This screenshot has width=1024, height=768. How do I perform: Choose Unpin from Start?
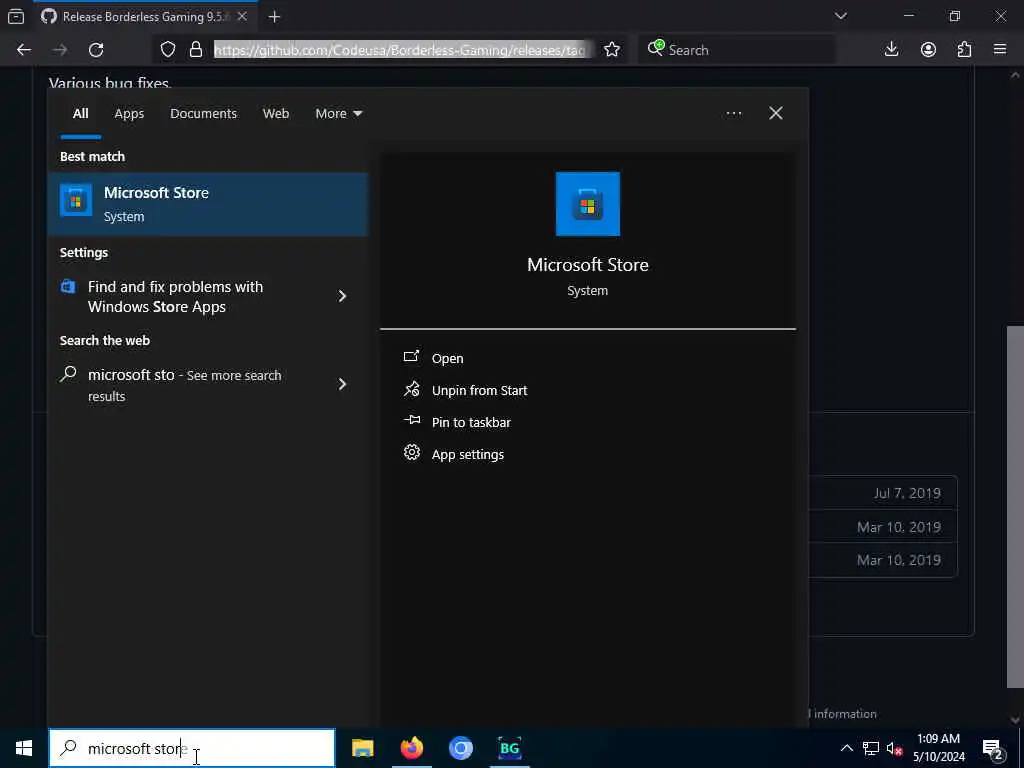tap(479, 390)
